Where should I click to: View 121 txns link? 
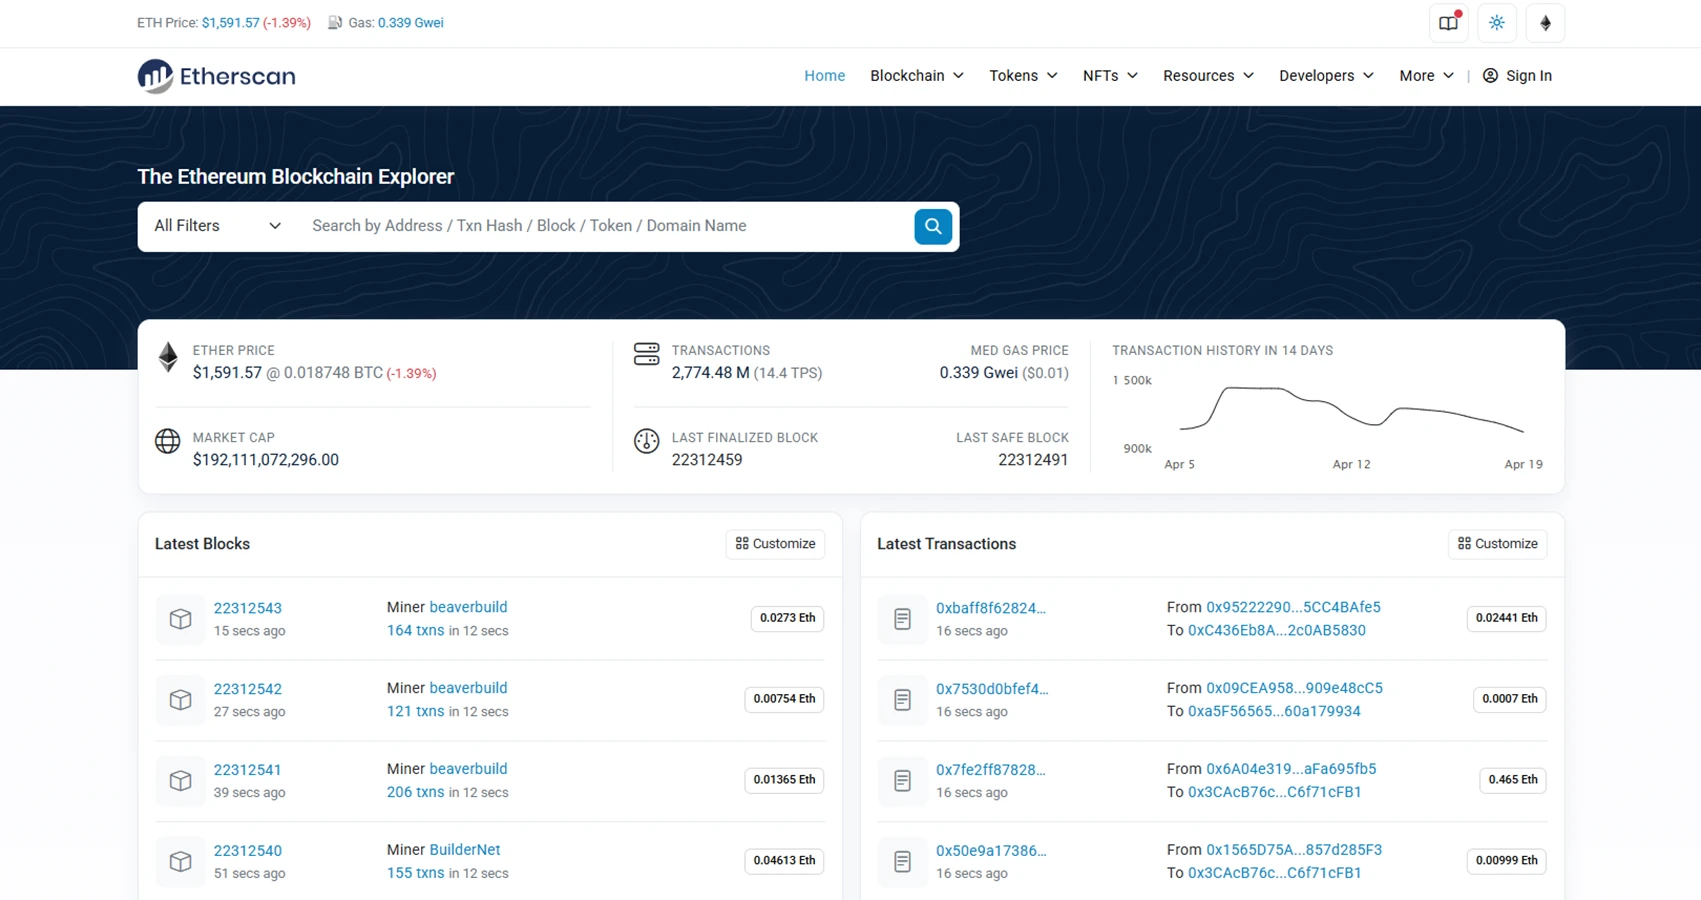(x=415, y=711)
